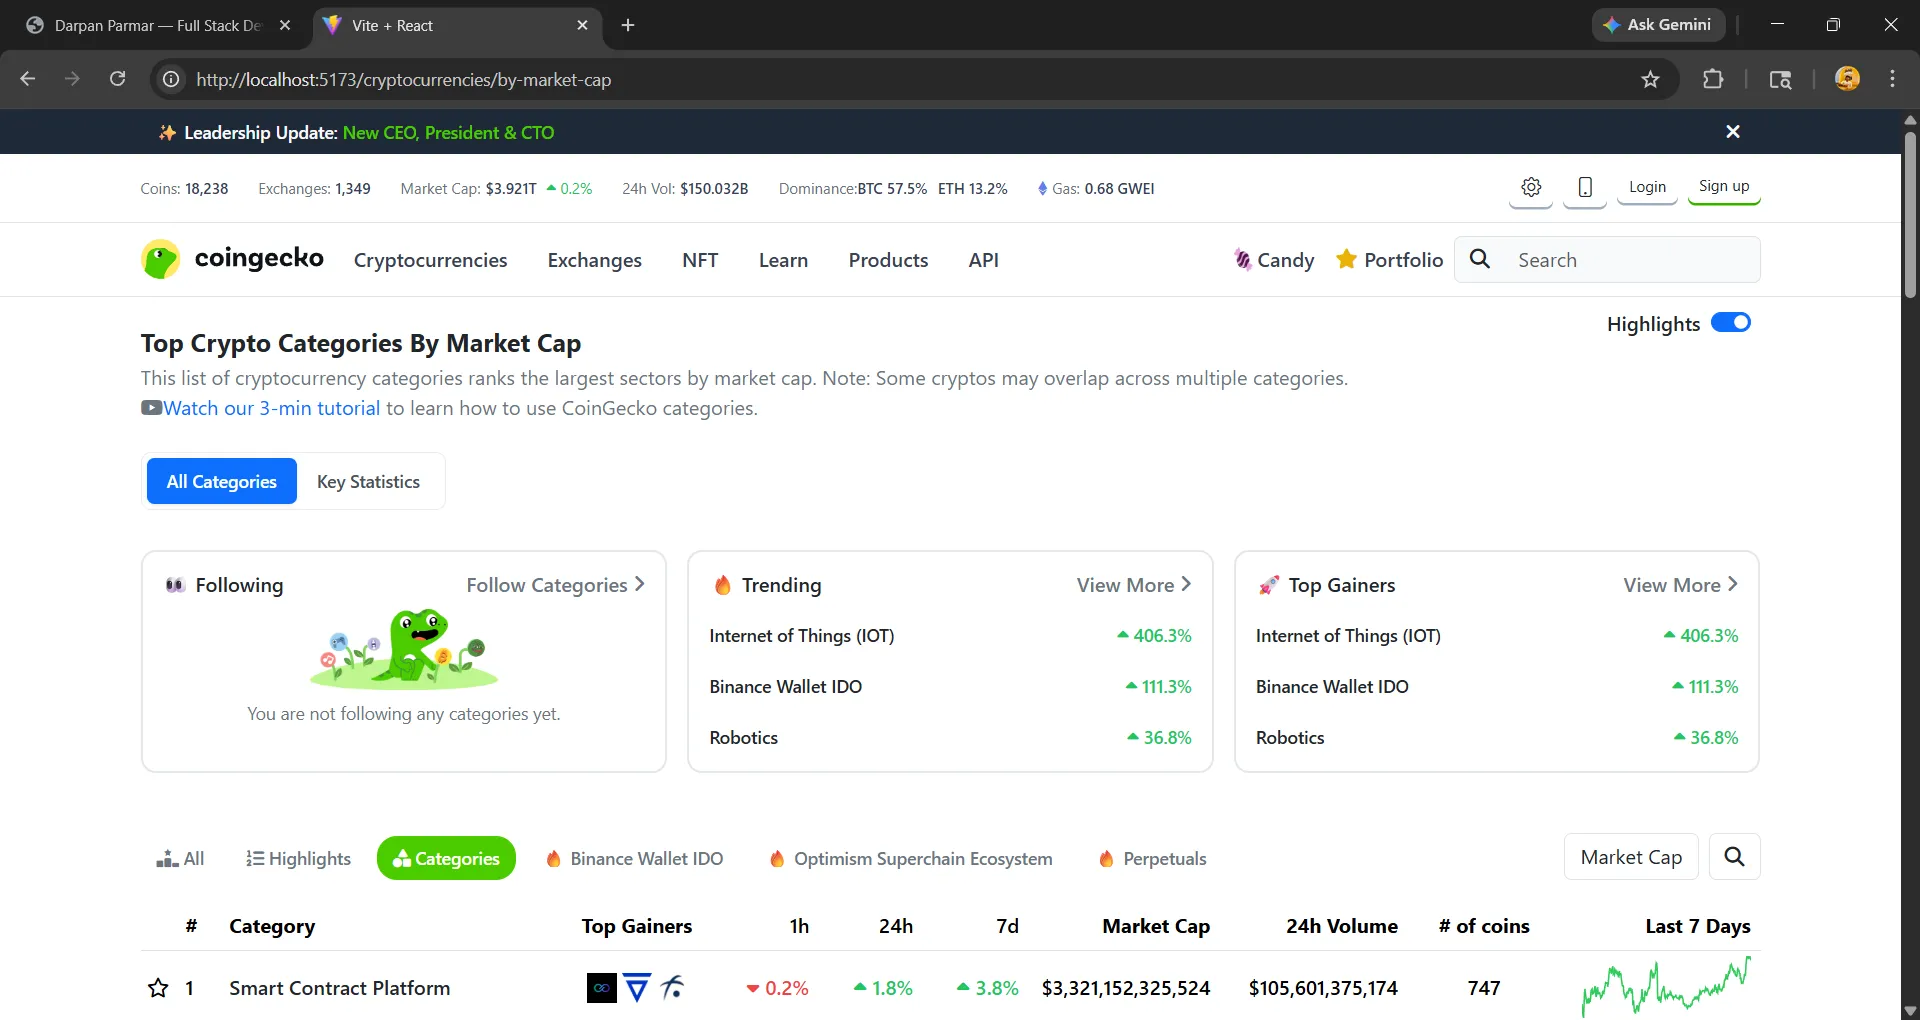The height and width of the screenshot is (1020, 1920).
Task: Click the Trending fire icon
Action: [723, 585]
